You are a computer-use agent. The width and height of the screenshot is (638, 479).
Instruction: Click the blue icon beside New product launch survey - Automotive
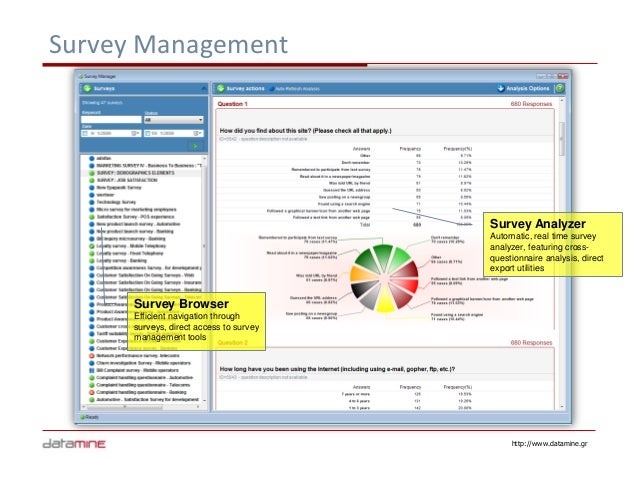coord(92,224)
